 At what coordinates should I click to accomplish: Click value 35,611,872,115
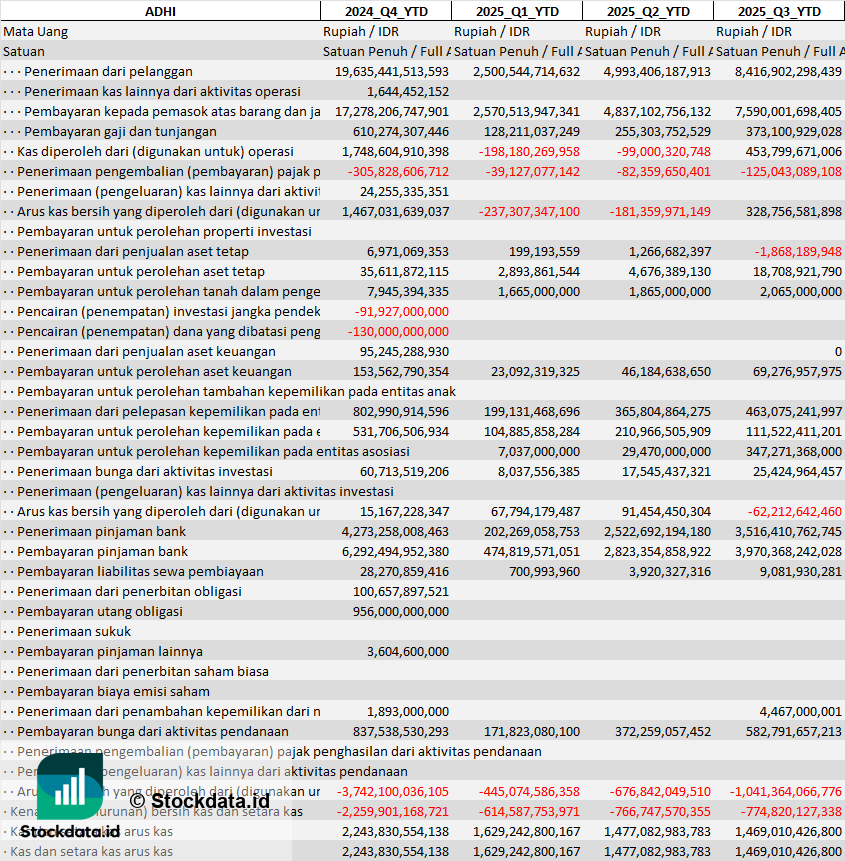(404, 272)
